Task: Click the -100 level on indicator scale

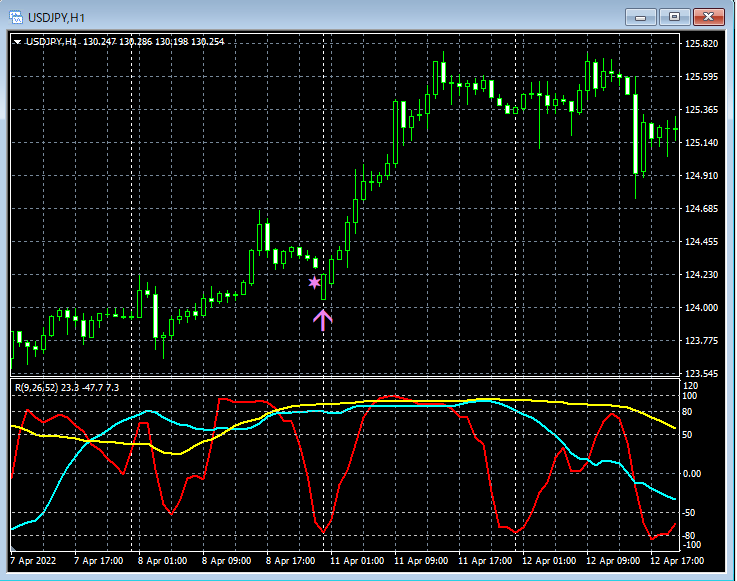Action: click(692, 545)
